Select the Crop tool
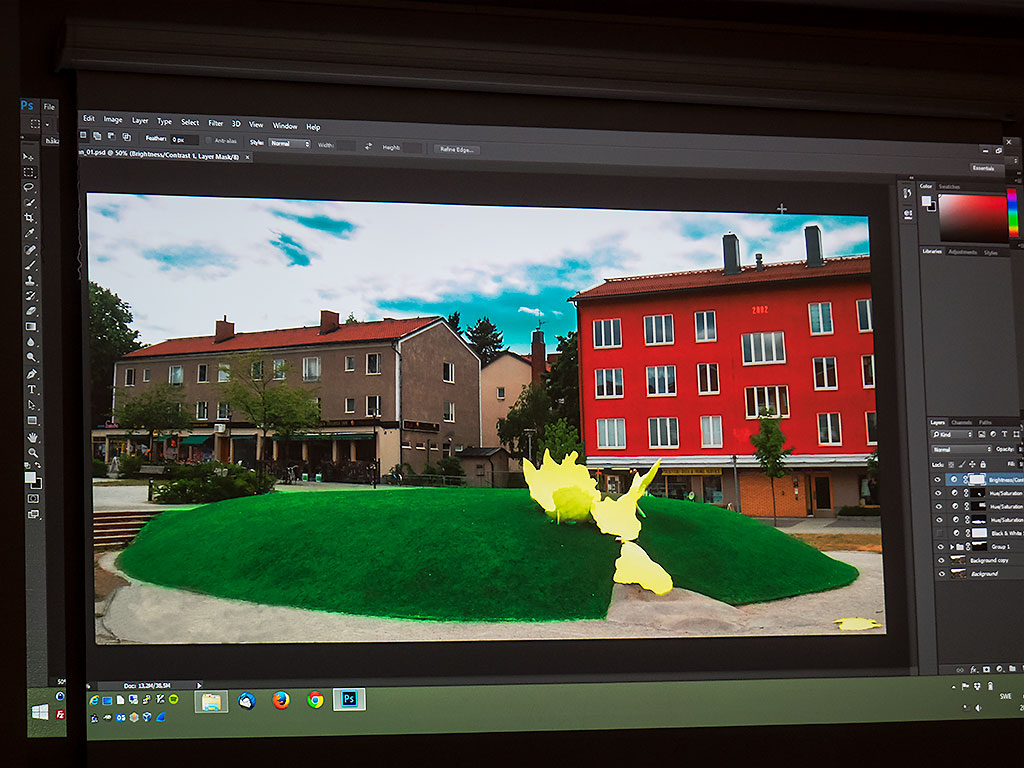The height and width of the screenshot is (768, 1024). pyautogui.click(x=30, y=217)
